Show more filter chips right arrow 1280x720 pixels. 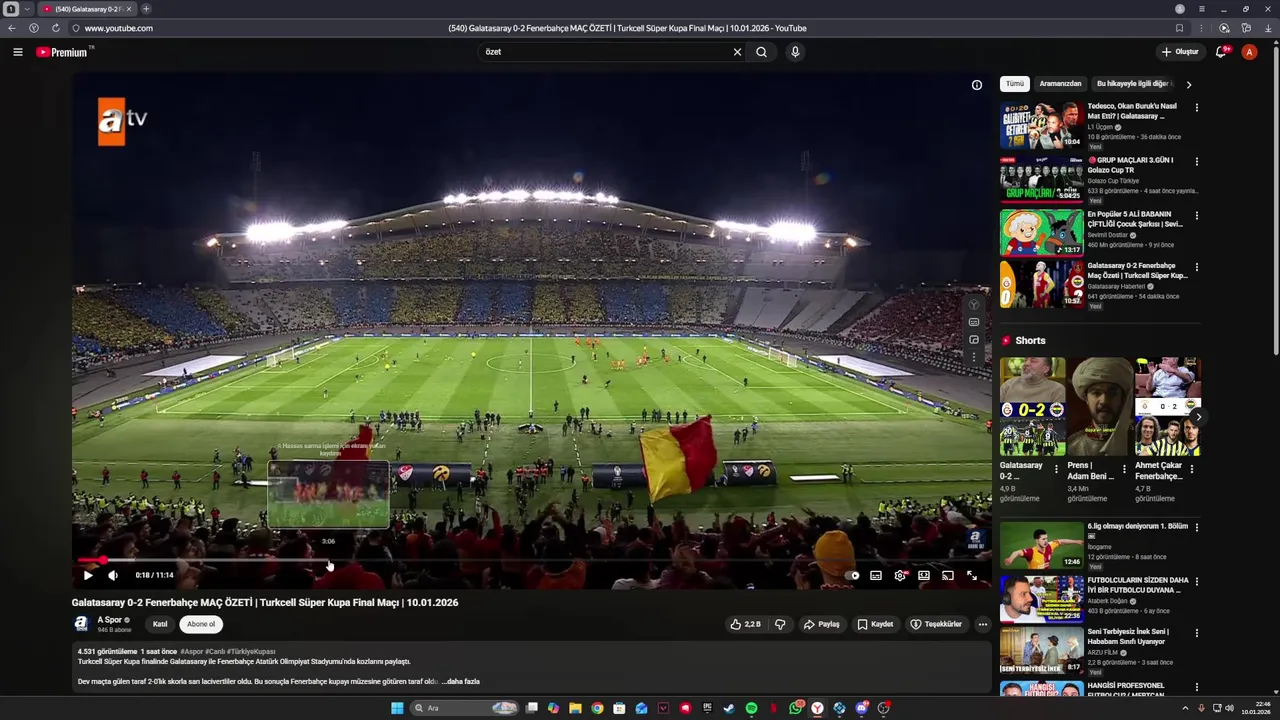click(x=1189, y=85)
